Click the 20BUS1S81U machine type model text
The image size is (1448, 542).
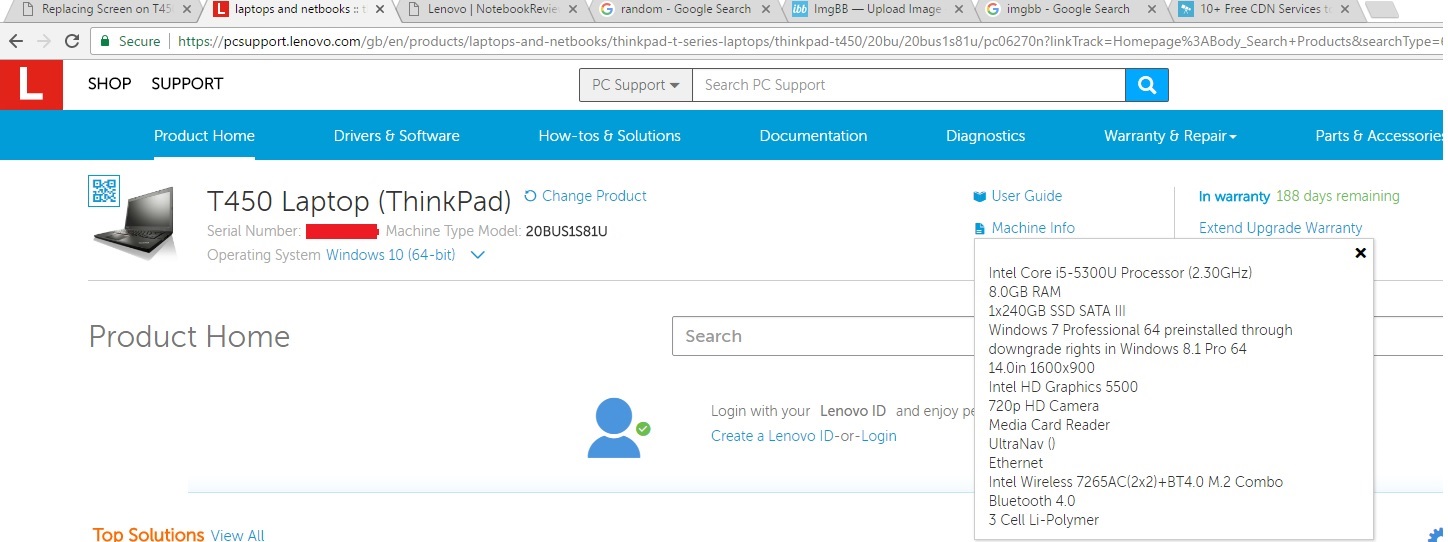tap(566, 231)
